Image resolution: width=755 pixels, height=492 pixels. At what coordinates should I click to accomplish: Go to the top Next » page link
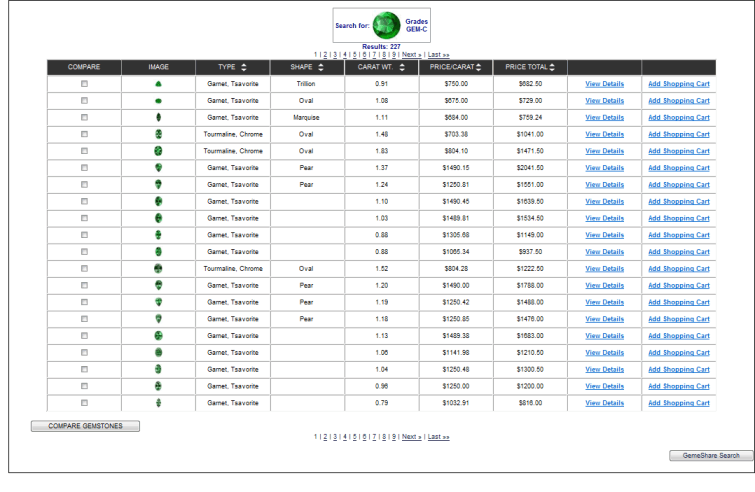[x=411, y=54]
